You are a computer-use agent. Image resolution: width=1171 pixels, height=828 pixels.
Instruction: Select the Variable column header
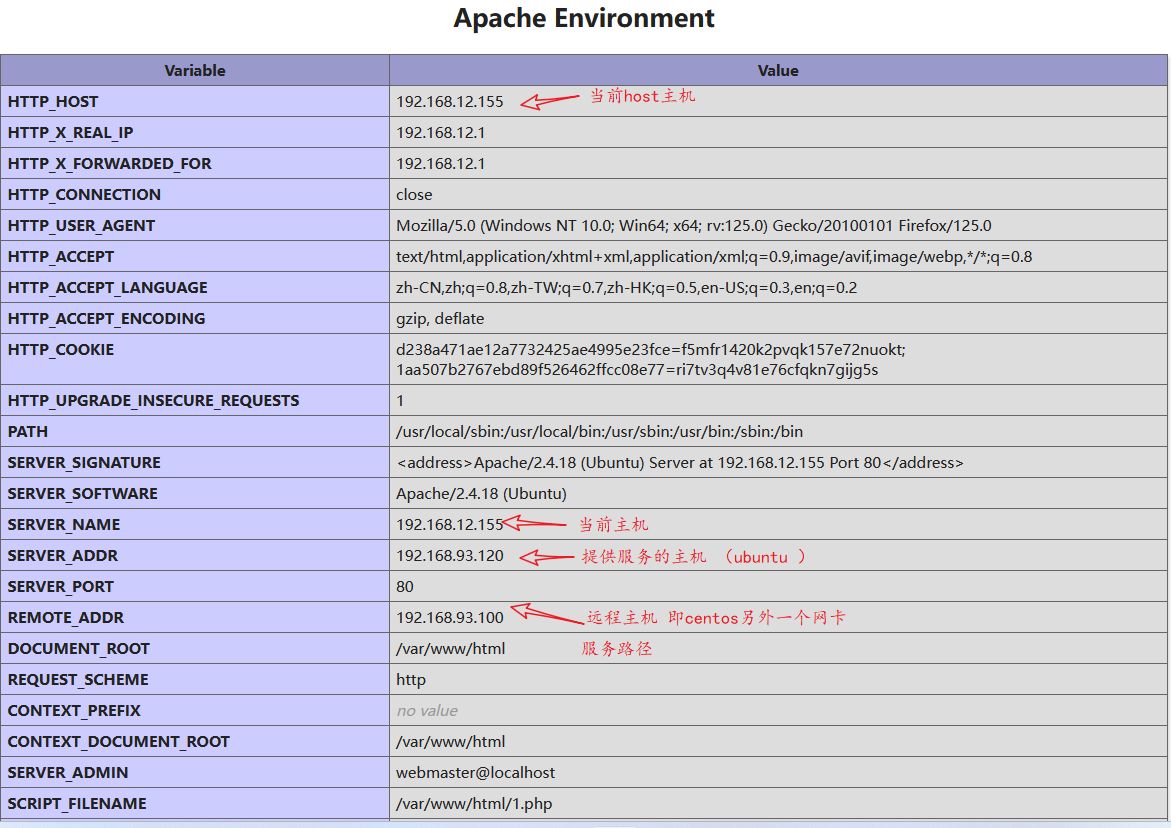click(195, 70)
